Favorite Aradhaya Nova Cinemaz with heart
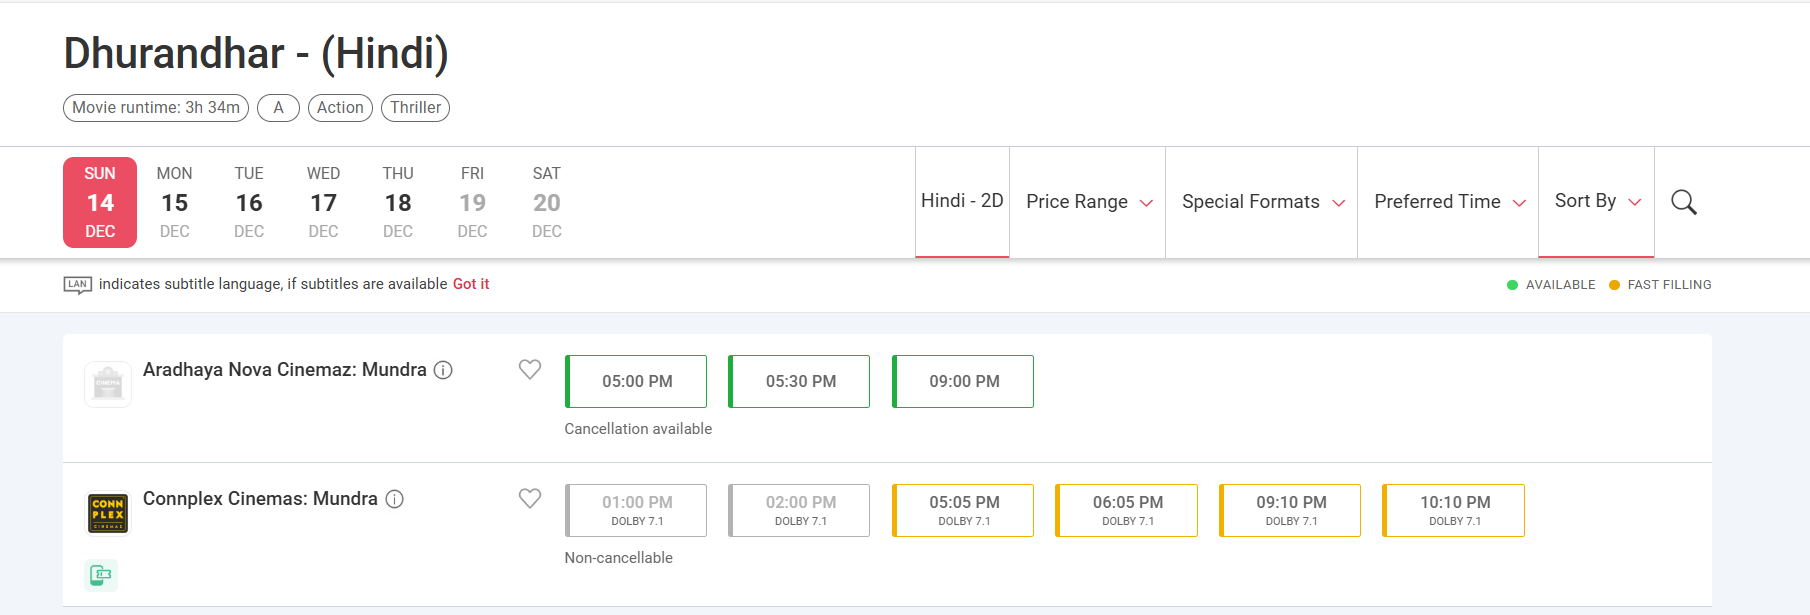Screen dimensions: 1810x615 coord(530,369)
